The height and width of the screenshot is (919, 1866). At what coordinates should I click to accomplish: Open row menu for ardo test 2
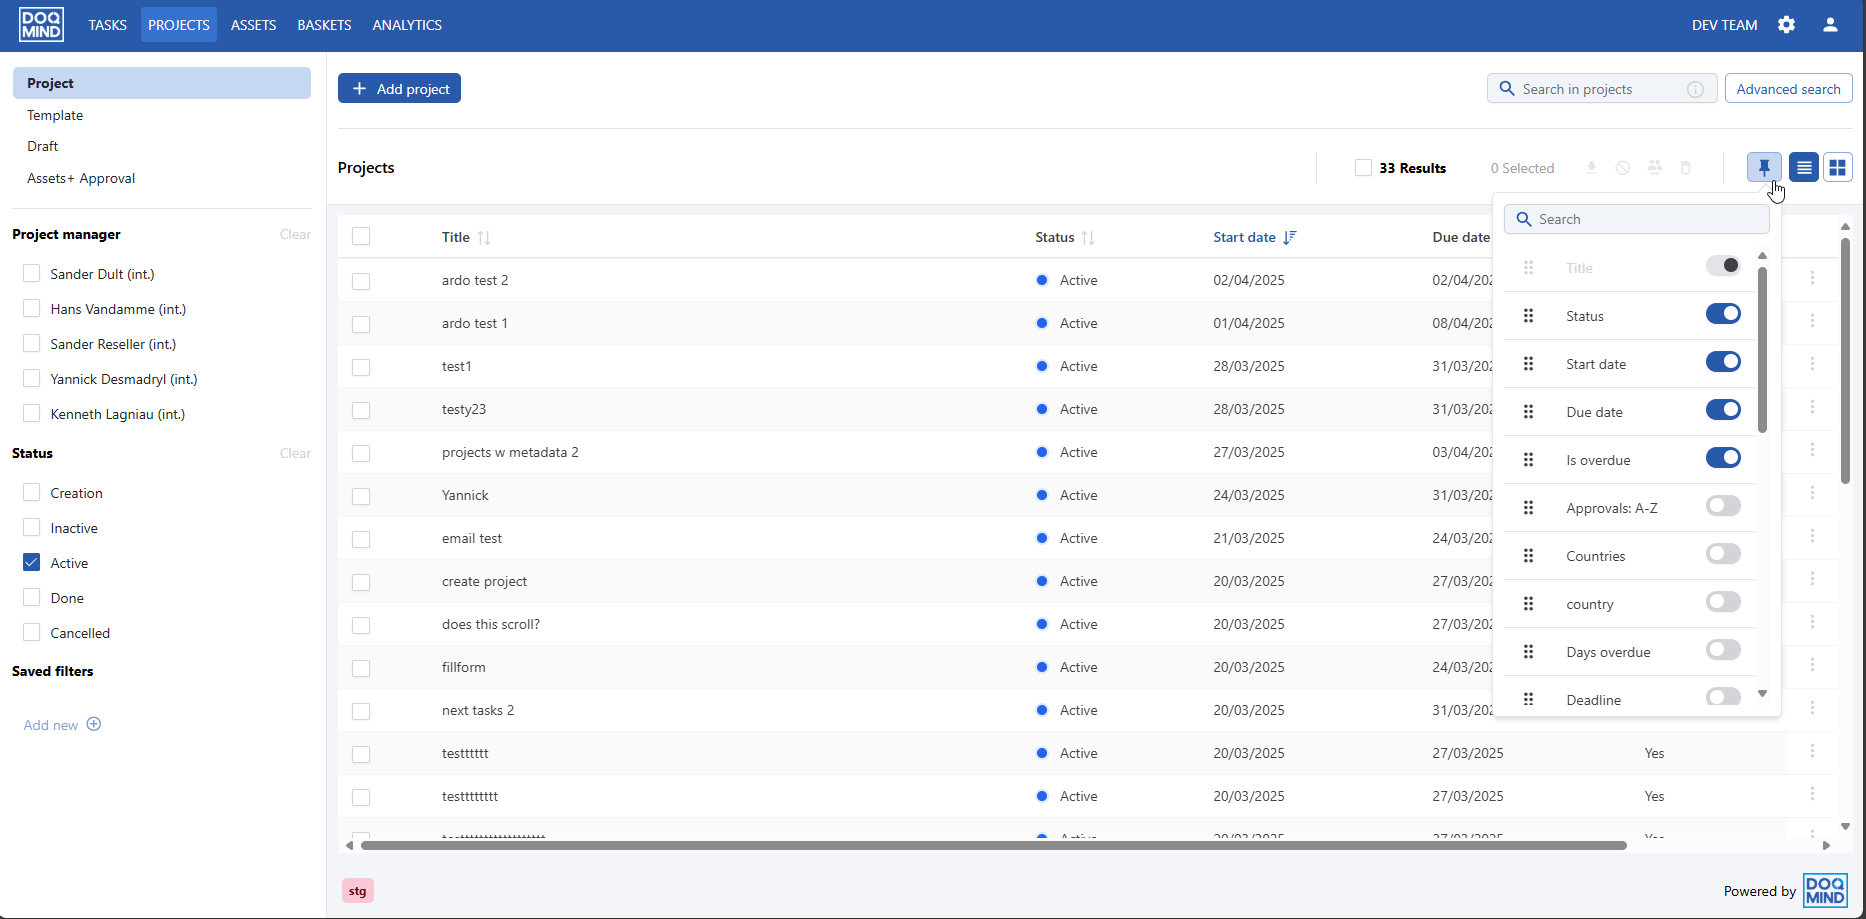point(1812,278)
